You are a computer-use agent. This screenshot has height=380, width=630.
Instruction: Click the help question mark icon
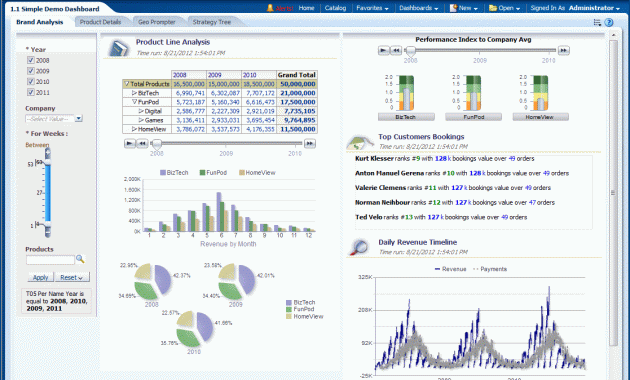(609, 22)
